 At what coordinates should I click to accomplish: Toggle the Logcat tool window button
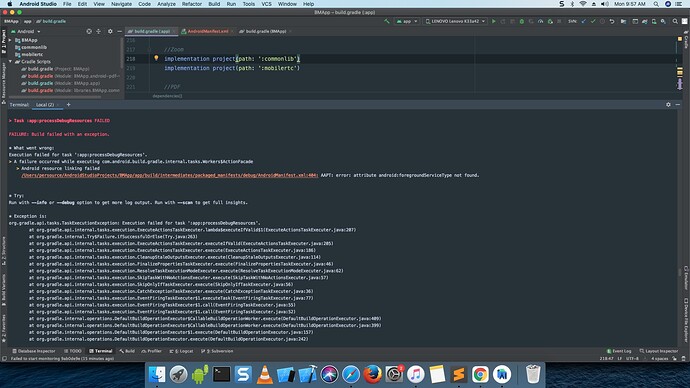pos(181,351)
